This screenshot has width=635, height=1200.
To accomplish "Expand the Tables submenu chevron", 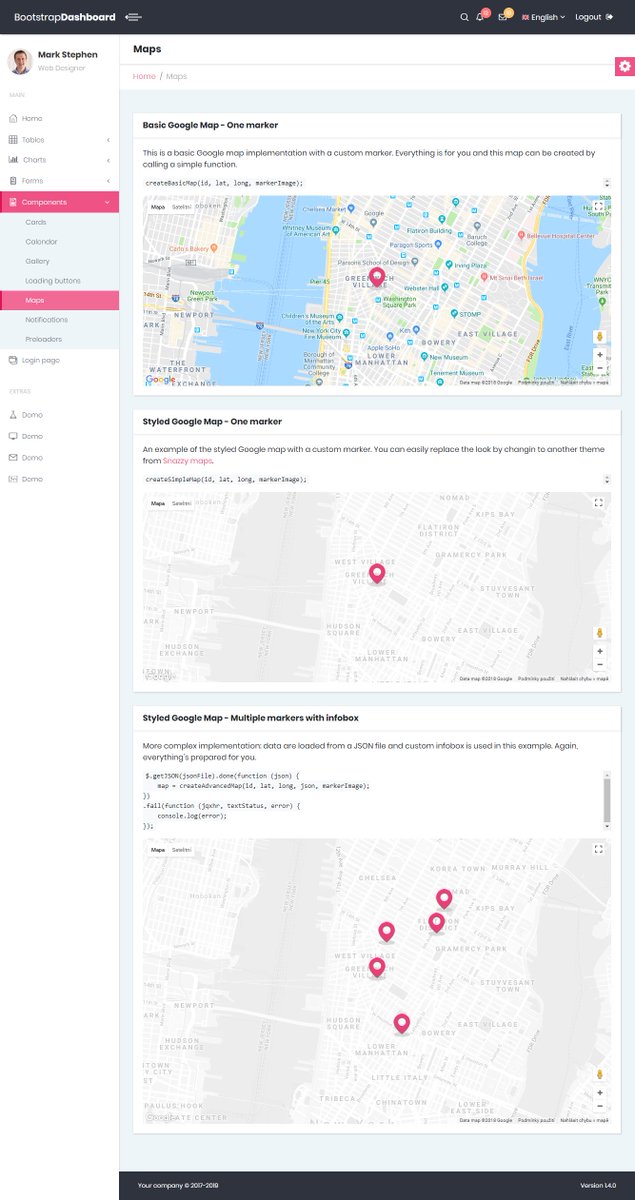I will pyautogui.click(x=108, y=139).
